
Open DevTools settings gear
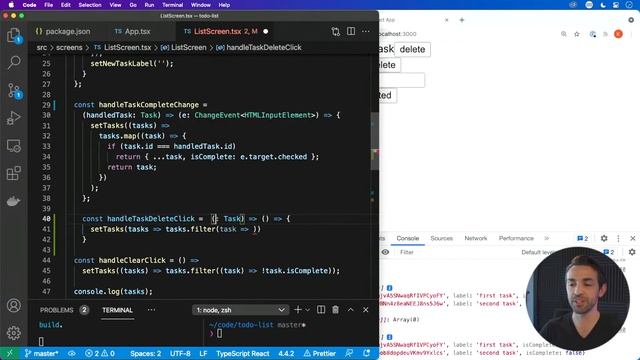(x=604, y=238)
